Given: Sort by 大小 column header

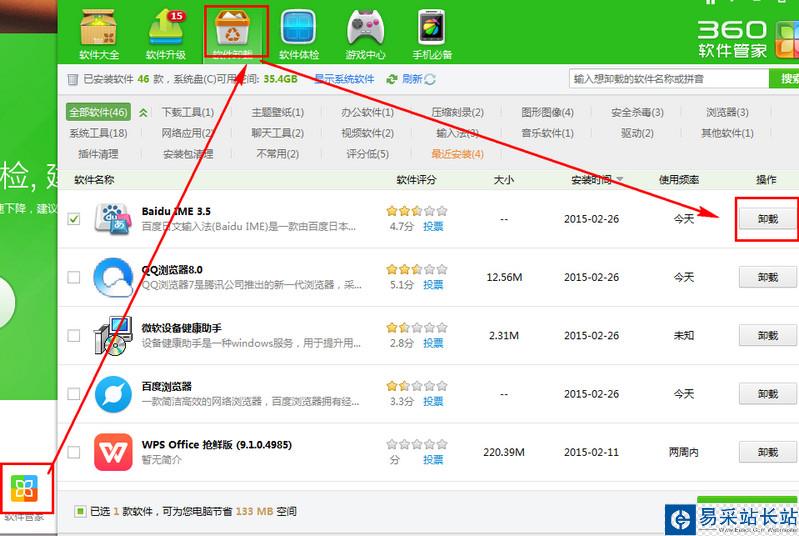Looking at the screenshot, I should [503, 179].
